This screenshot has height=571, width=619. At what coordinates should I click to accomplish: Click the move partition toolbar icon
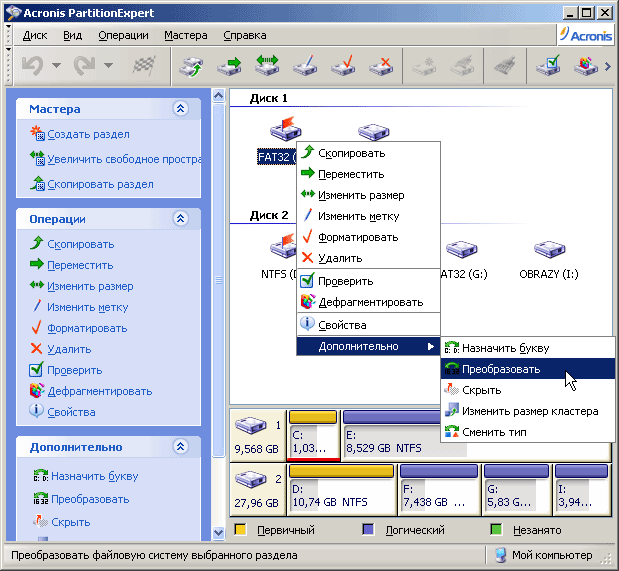coord(229,66)
